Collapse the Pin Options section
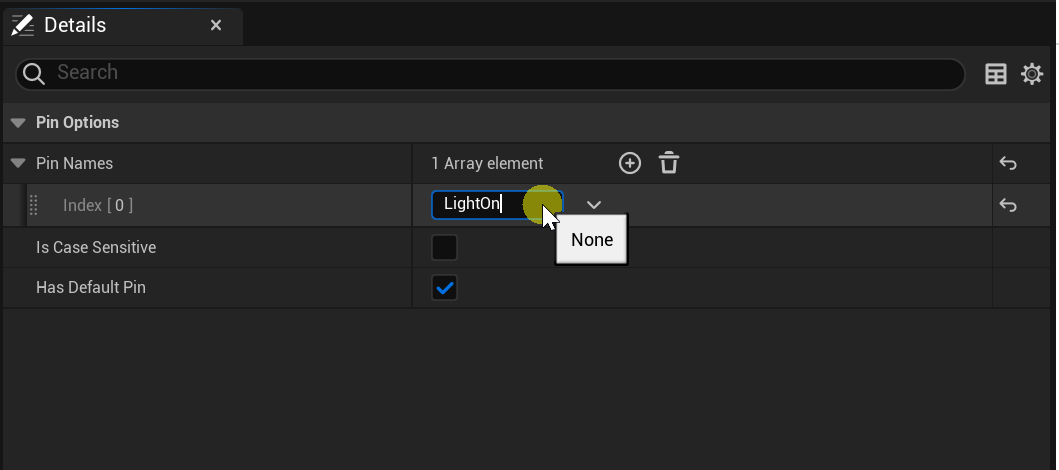Viewport: 1059px width, 470px height. [x=18, y=123]
